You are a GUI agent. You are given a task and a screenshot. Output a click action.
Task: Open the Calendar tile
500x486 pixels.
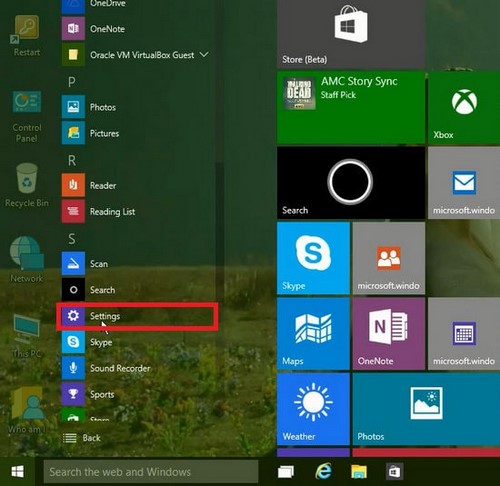point(464,334)
